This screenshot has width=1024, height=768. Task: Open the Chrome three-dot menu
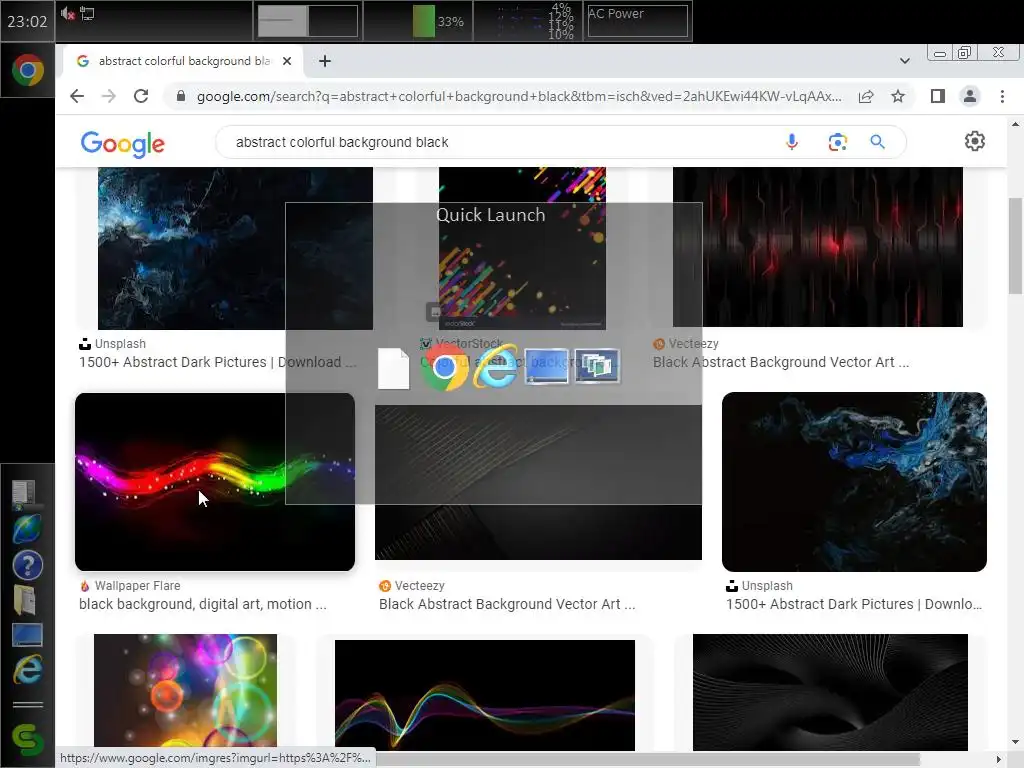[1002, 97]
